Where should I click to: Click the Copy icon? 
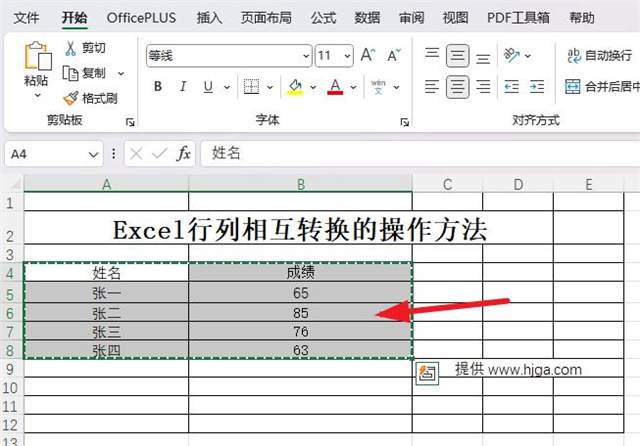click(x=70, y=73)
